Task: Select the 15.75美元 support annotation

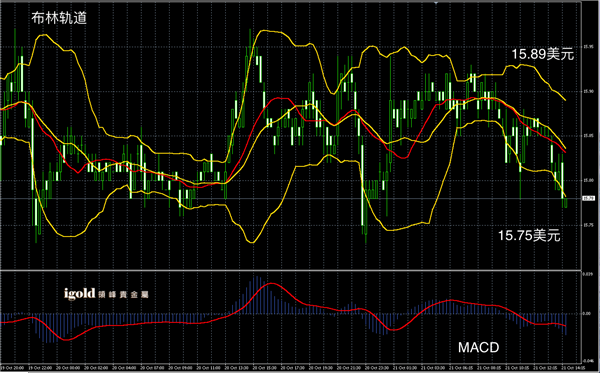Action: (529, 236)
